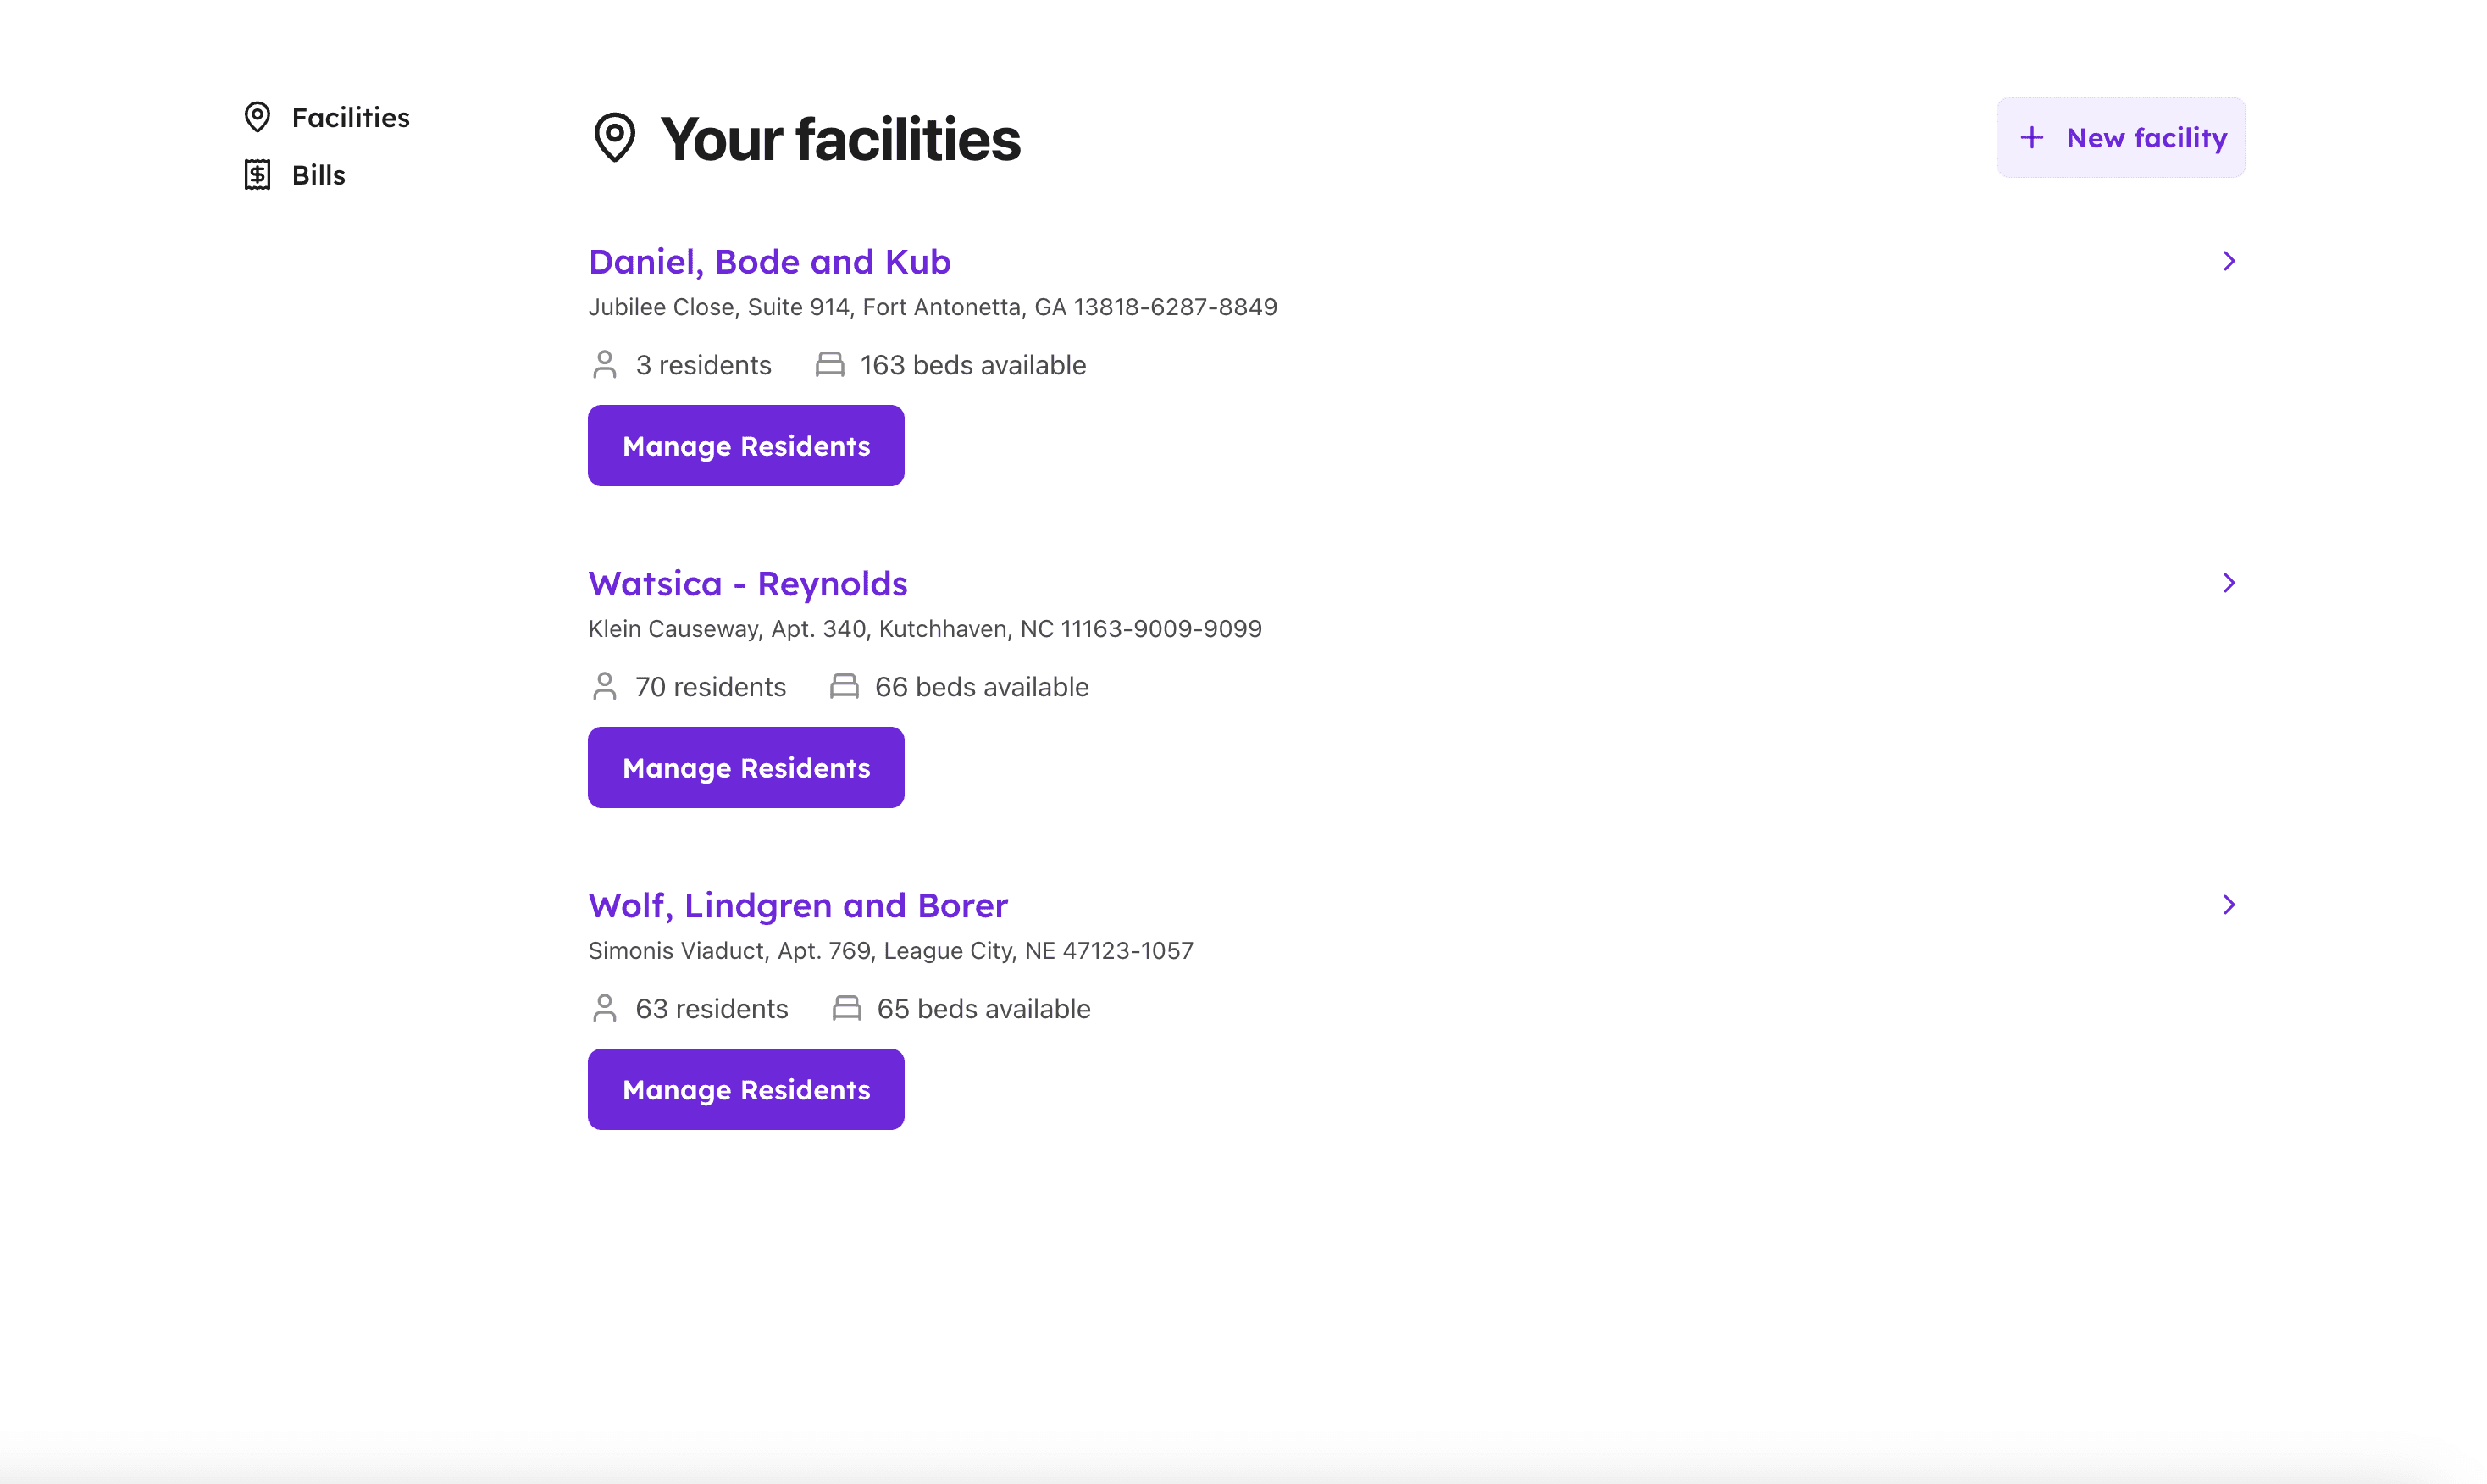Manage Residents for Daniel, Bode and Kub
Viewport: 2487px width, 1484px height.
coord(746,446)
